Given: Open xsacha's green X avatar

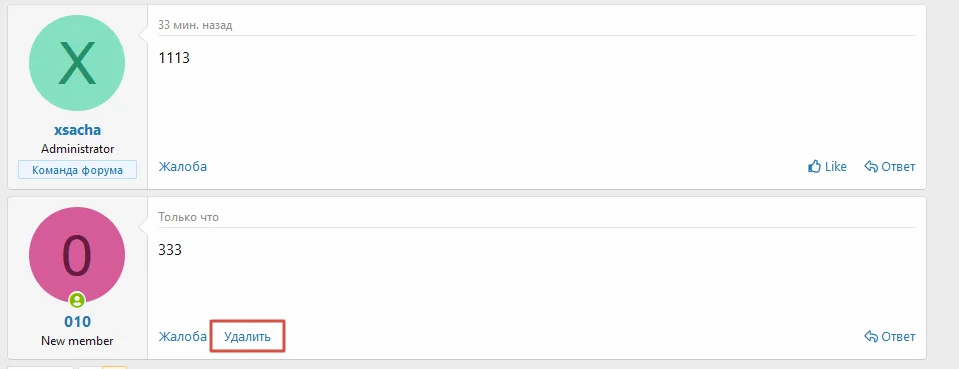Looking at the screenshot, I should click(77, 63).
